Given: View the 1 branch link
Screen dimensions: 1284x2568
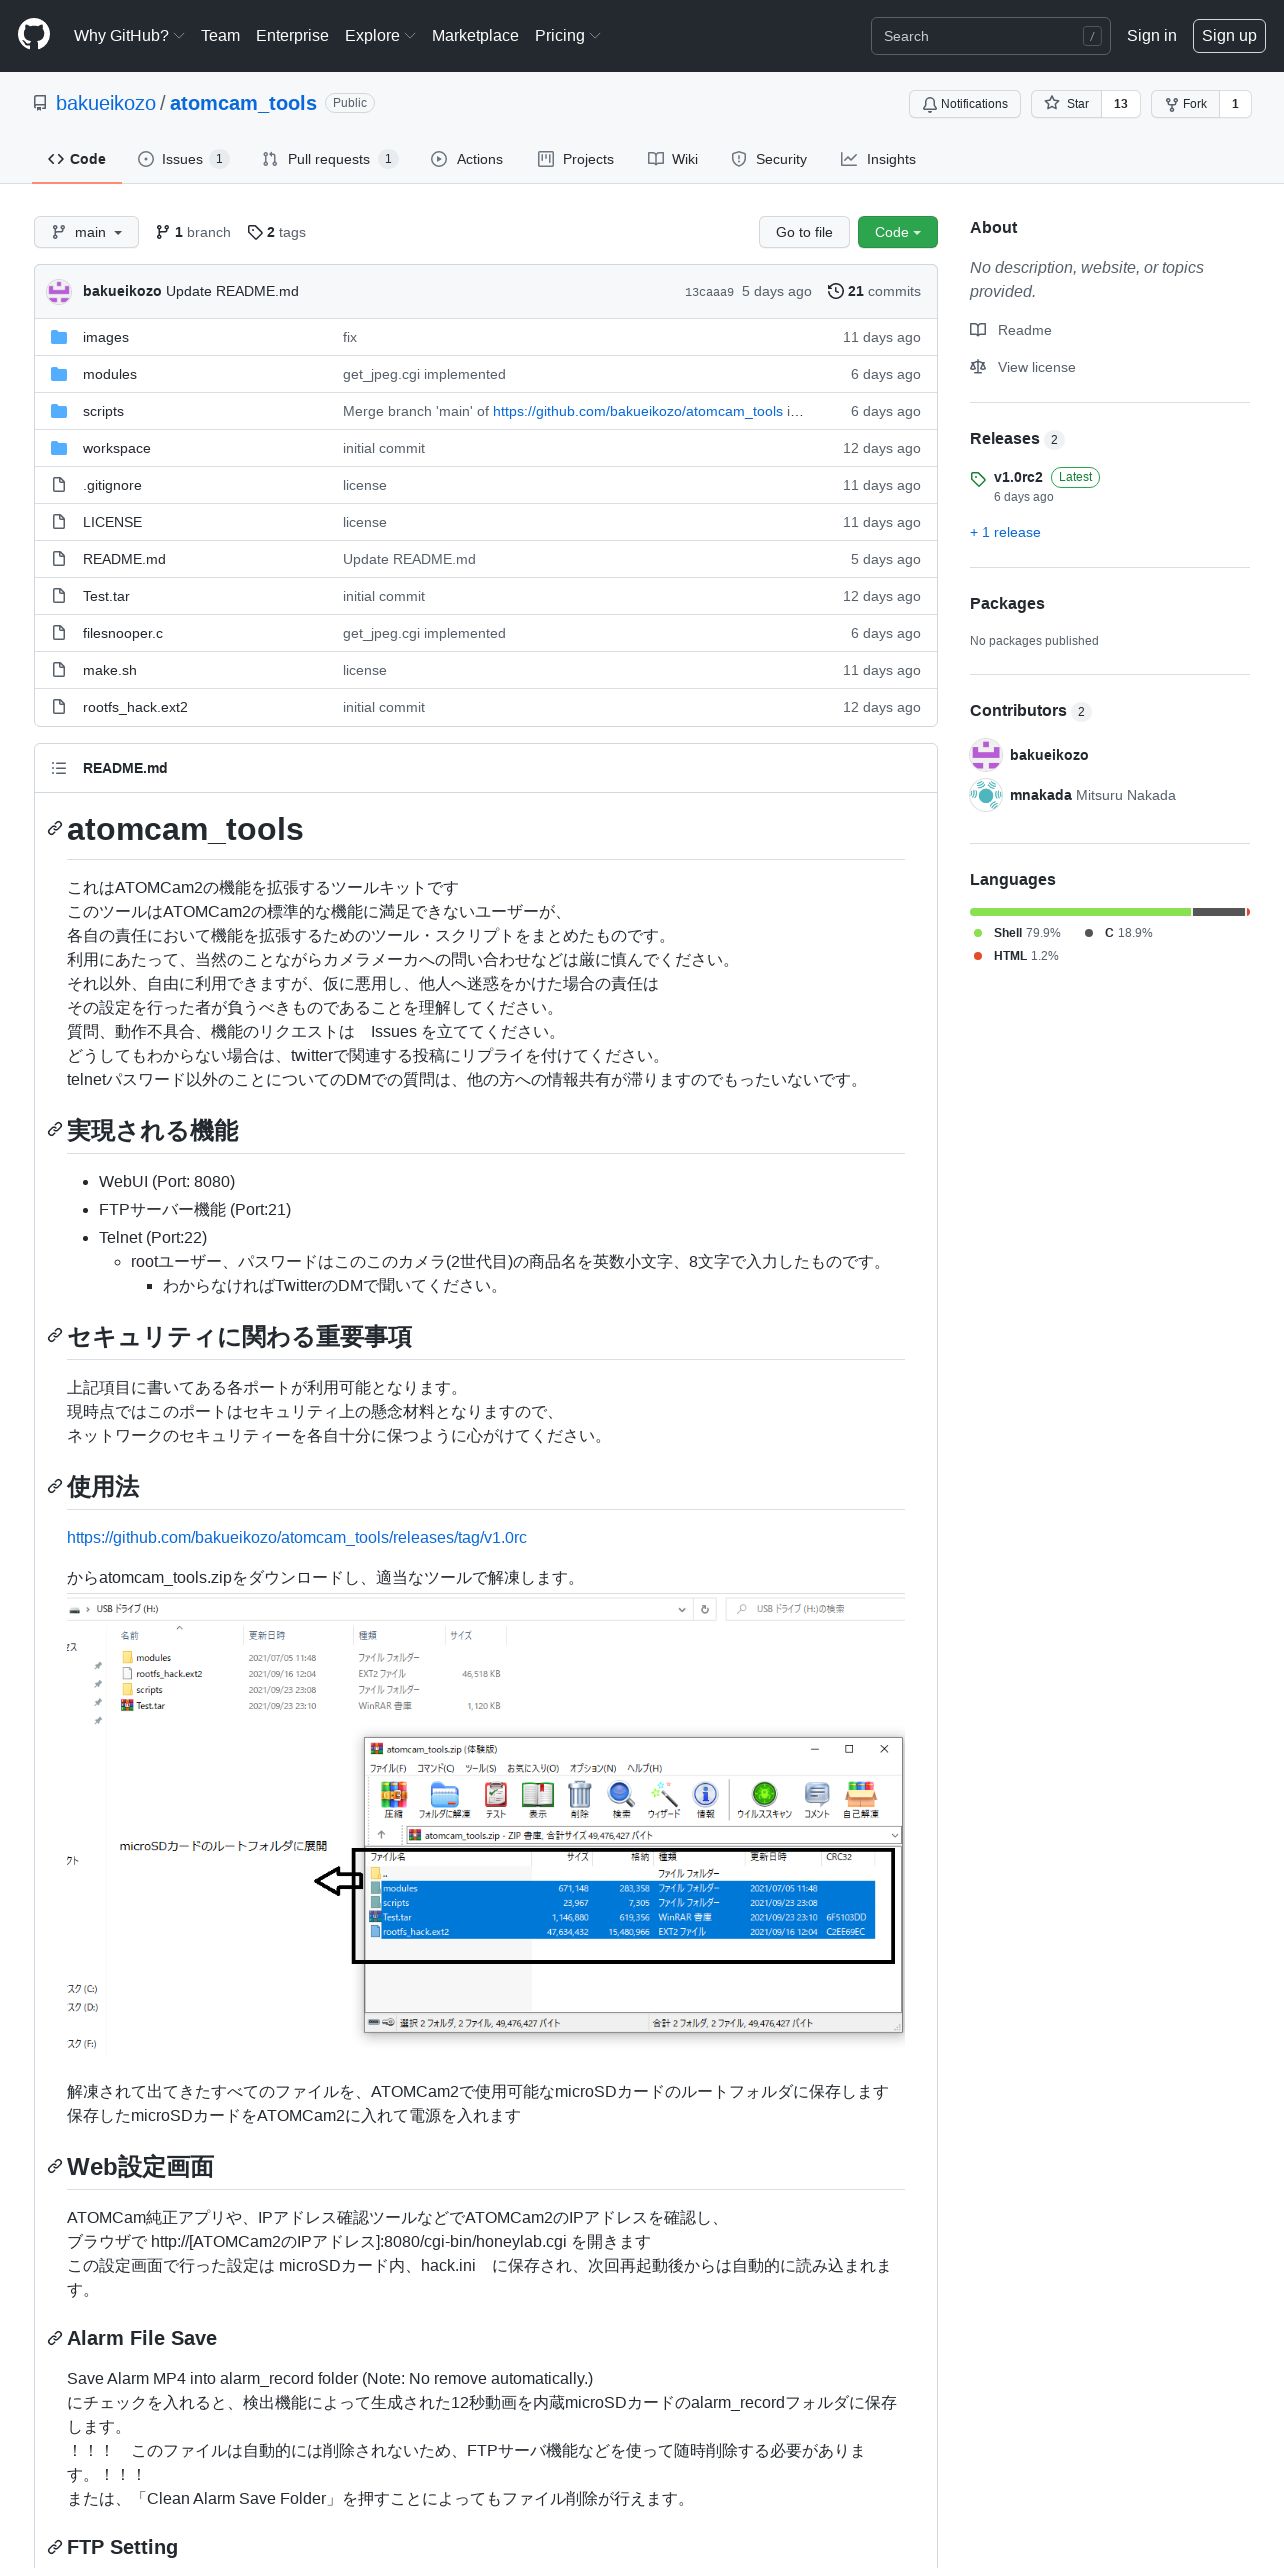Looking at the screenshot, I should tap(193, 232).
